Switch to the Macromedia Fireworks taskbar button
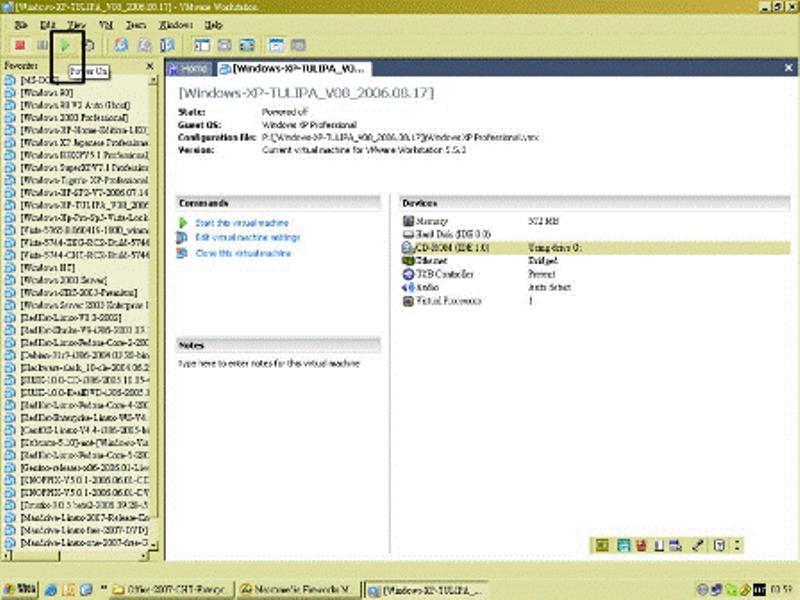800x600 pixels. 298,589
